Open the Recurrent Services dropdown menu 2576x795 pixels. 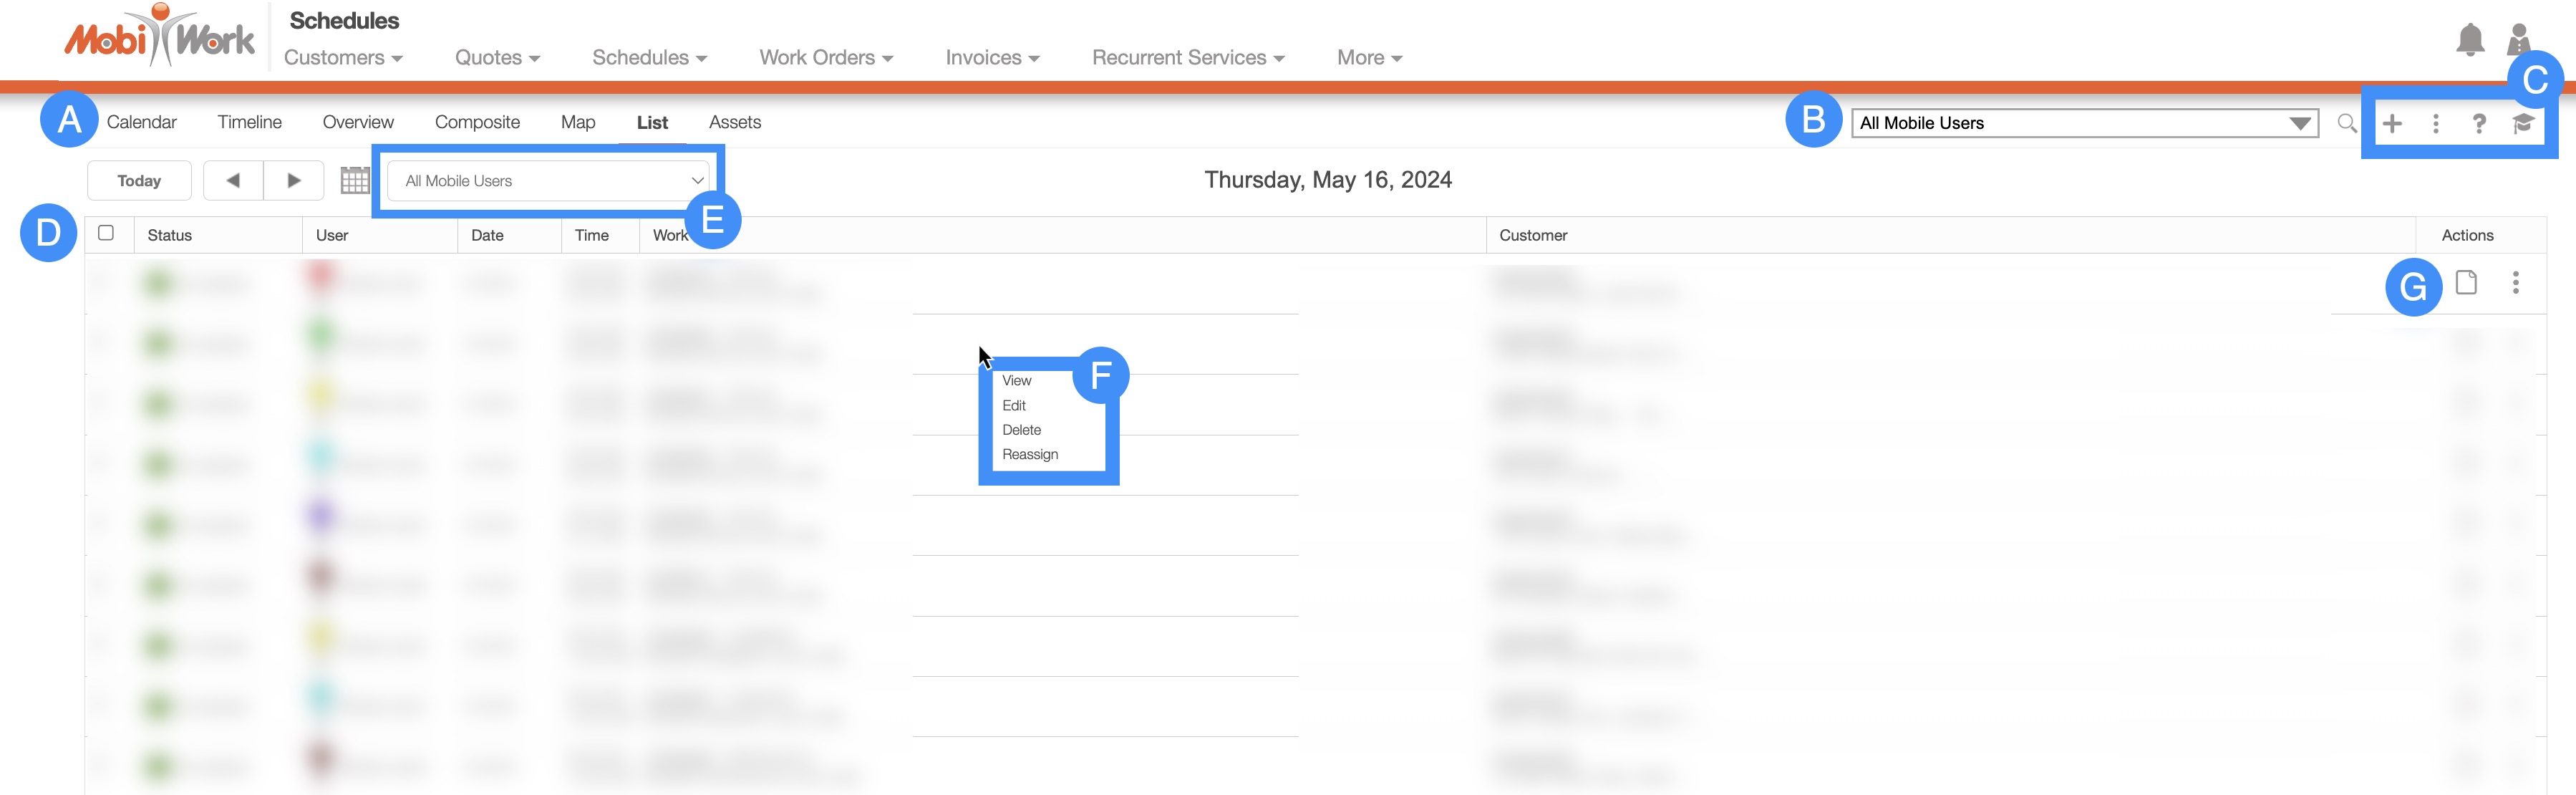point(1187,58)
